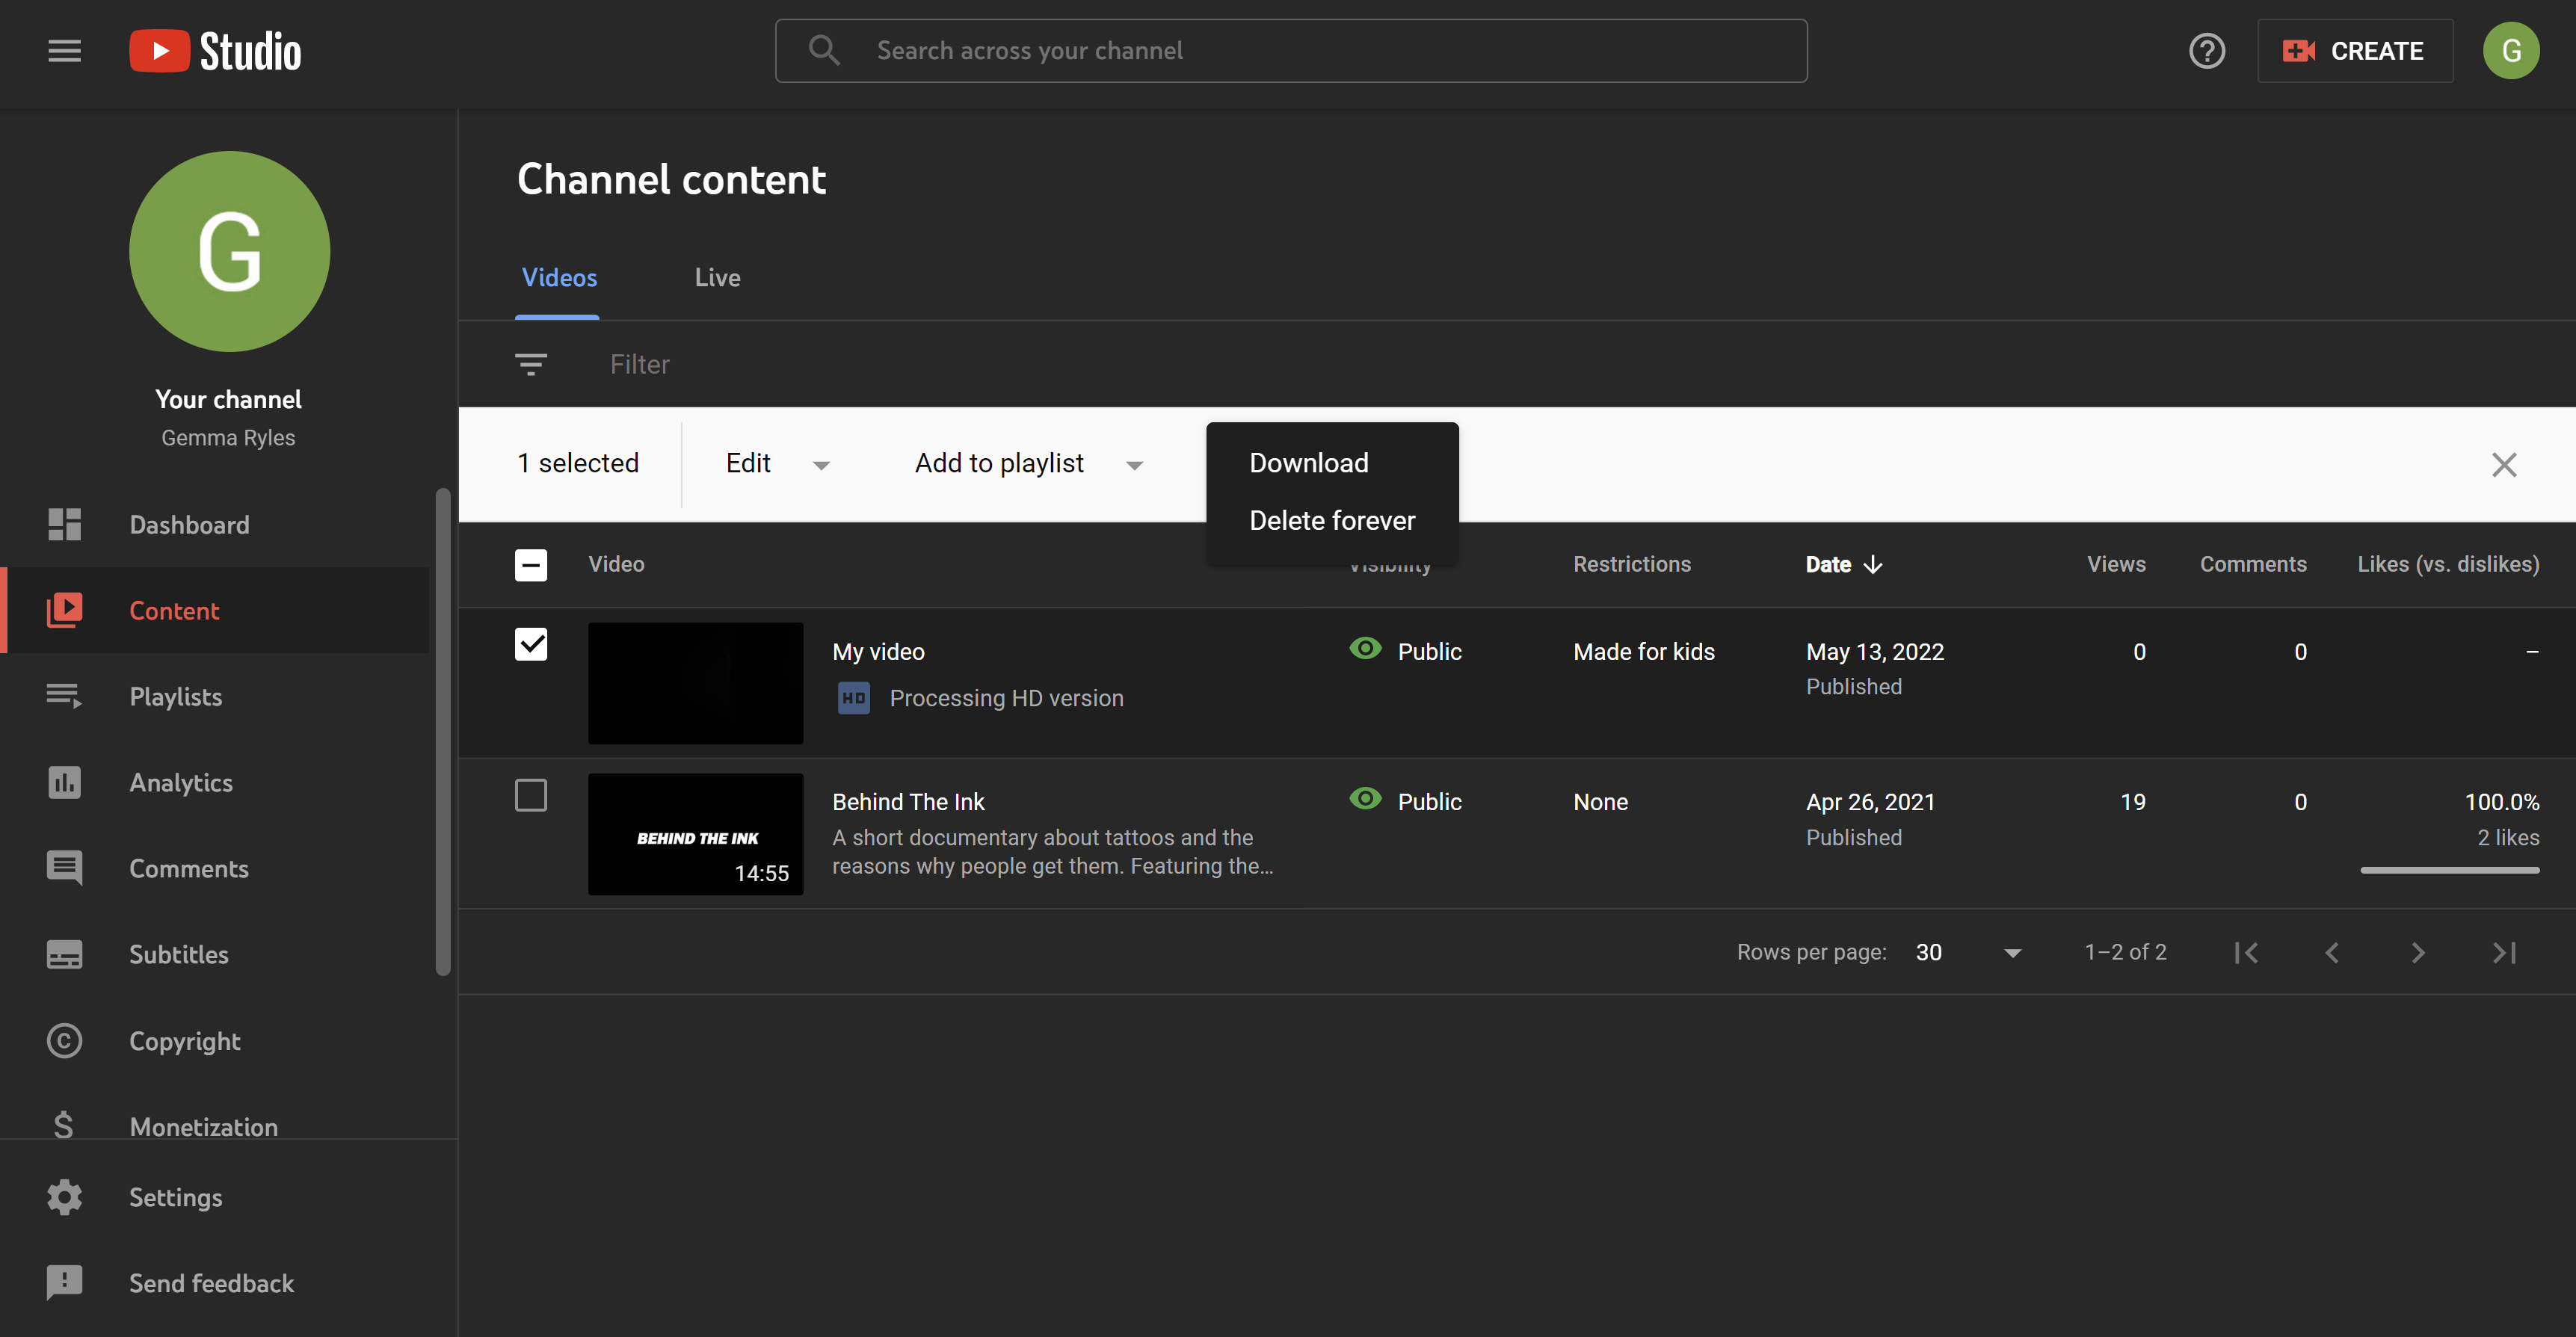
Task: Click the search magnifier icon
Action: (824, 50)
